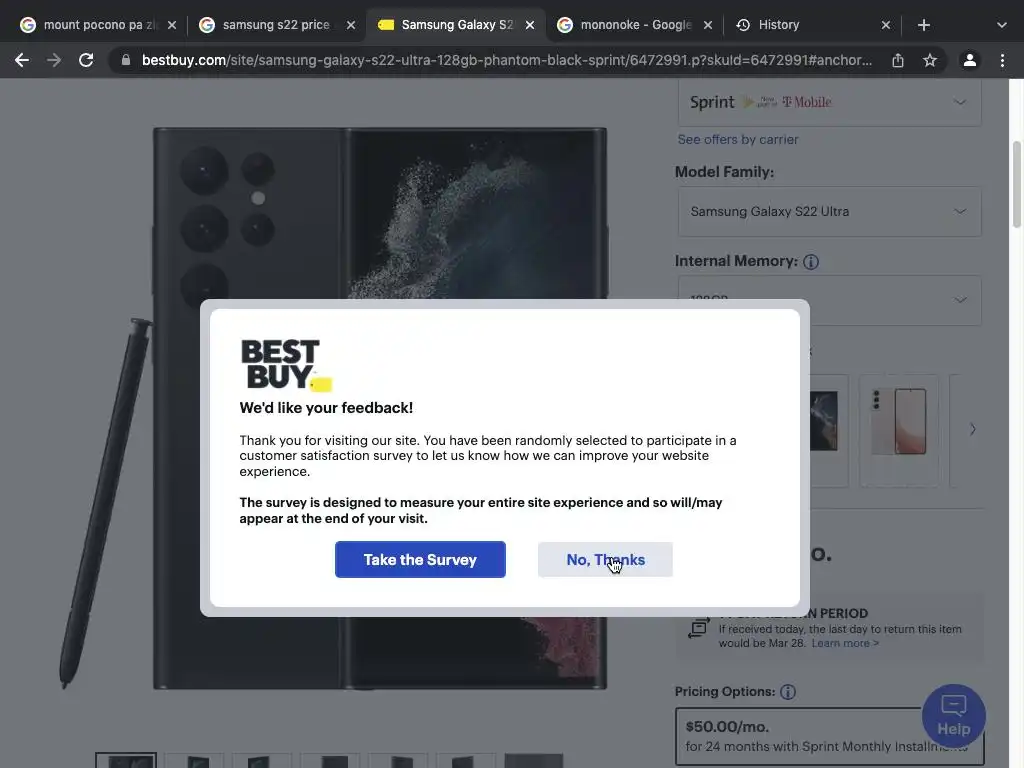1024x768 pixels.
Task: Close the Samsung Galaxy S22 tab
Action: coord(530,25)
